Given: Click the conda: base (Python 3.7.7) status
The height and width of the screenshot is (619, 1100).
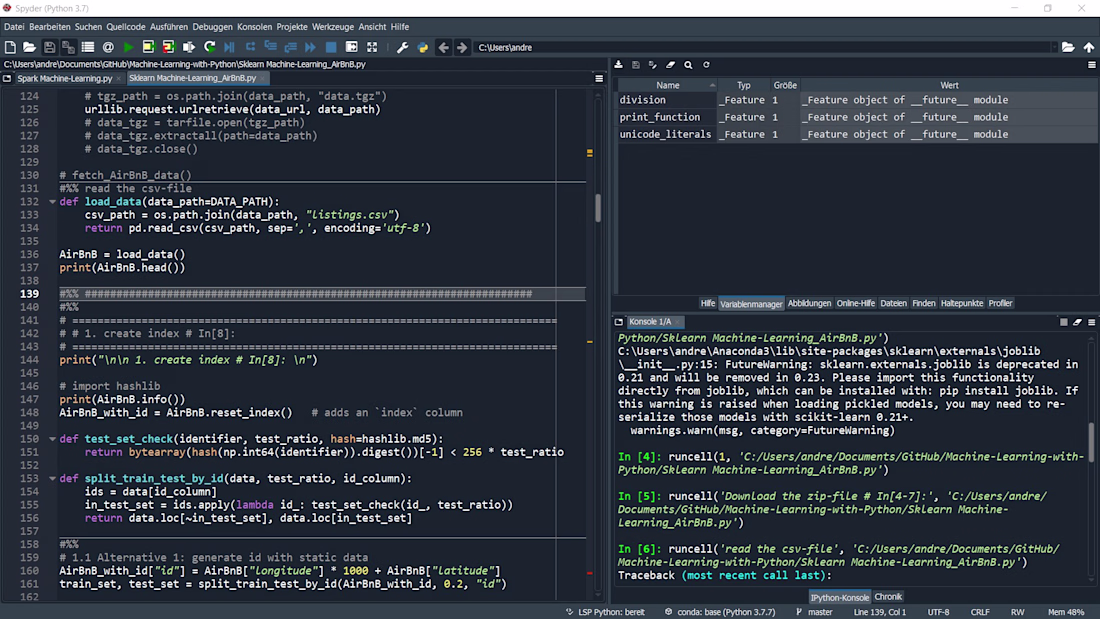Looking at the screenshot, I should point(720,612).
